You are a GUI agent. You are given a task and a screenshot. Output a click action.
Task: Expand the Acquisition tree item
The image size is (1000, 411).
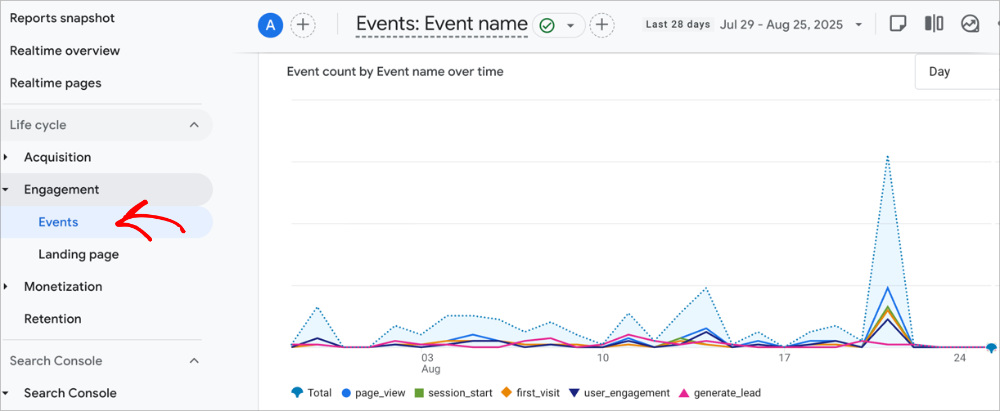click(x=6, y=157)
